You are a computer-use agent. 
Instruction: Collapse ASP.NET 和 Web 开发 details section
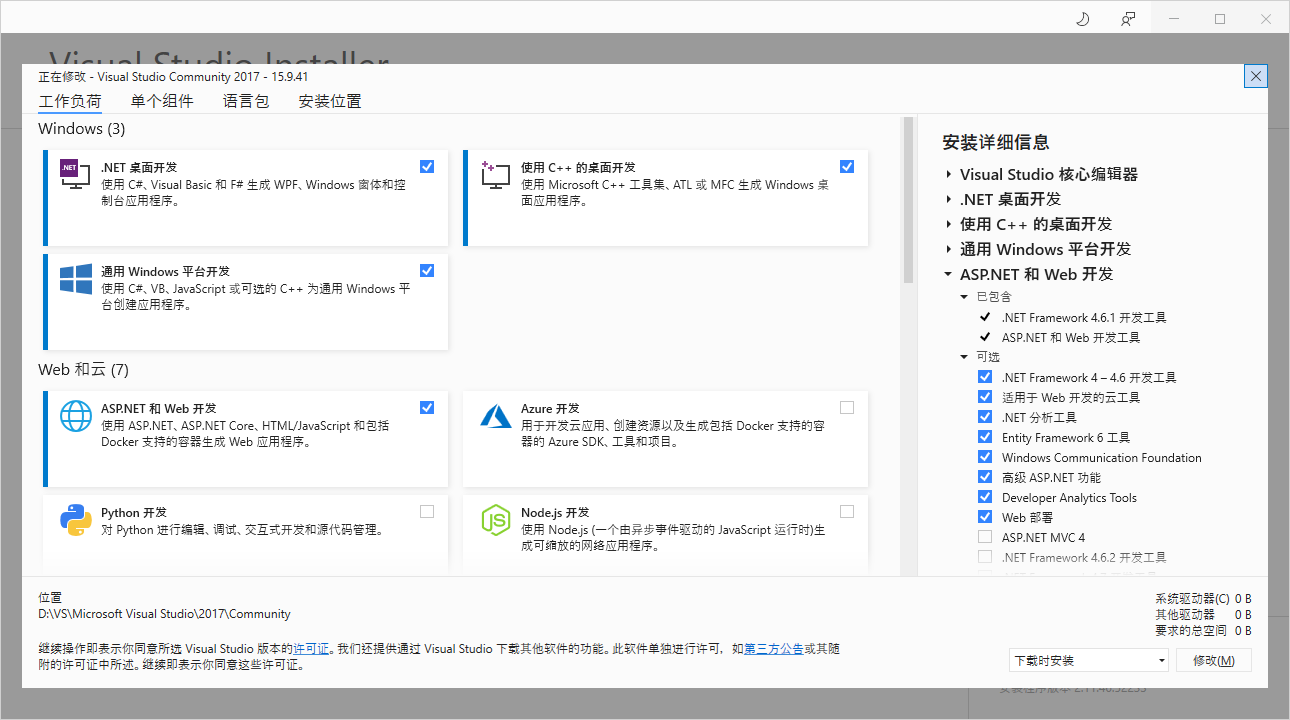coord(948,275)
